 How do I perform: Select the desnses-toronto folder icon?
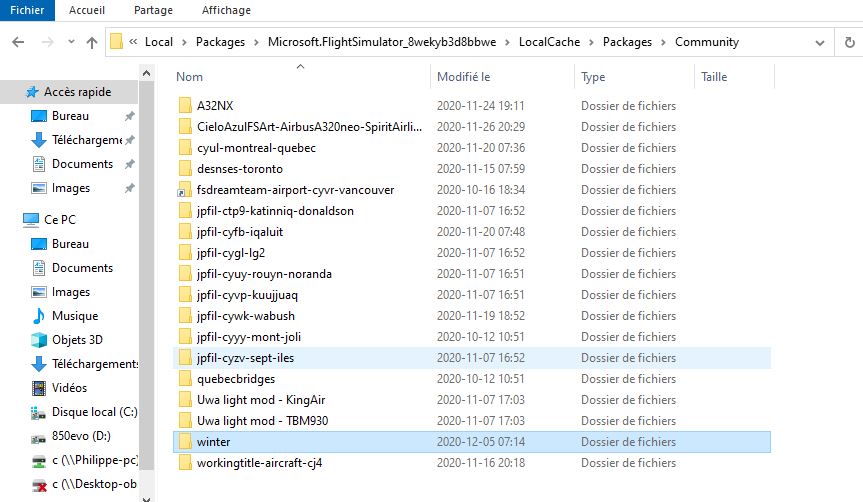(185, 168)
